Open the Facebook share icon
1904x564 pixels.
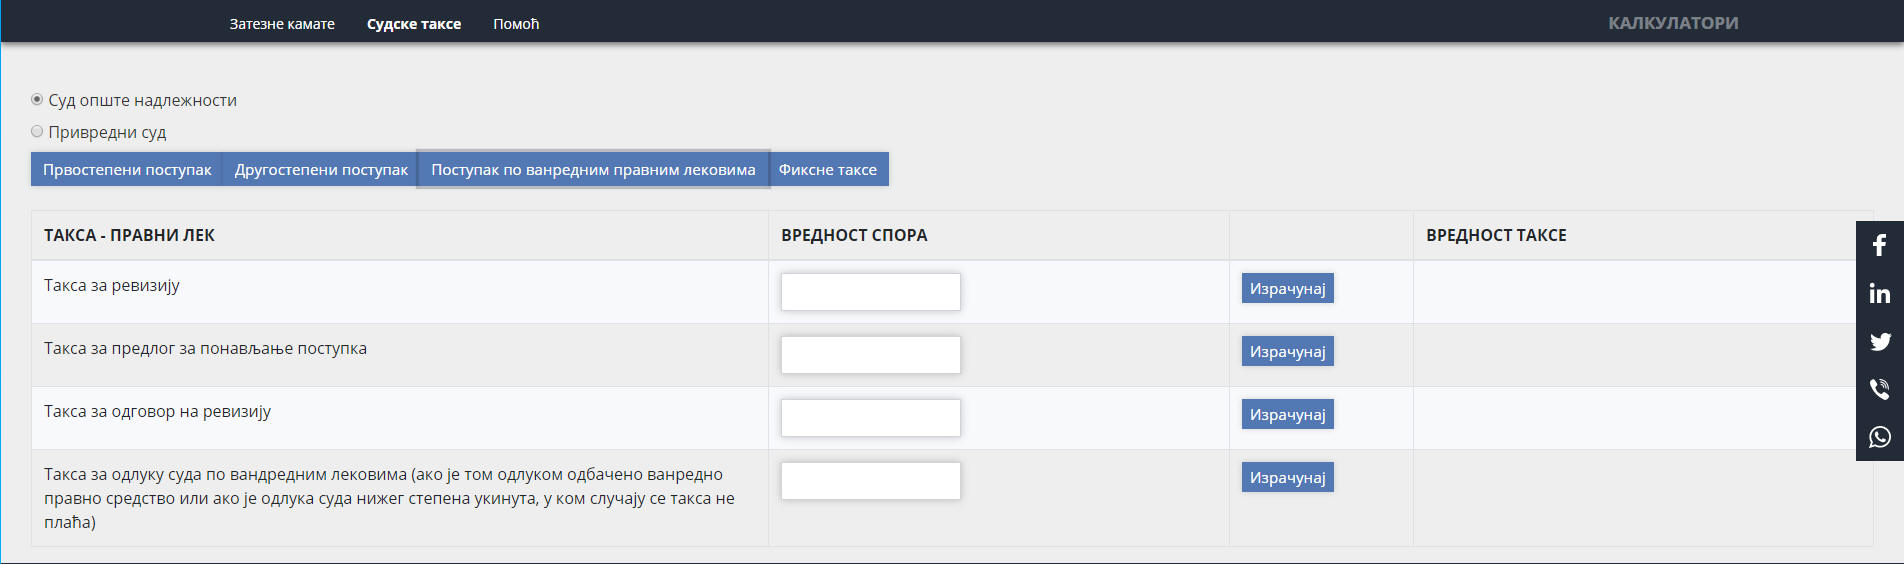click(x=1879, y=246)
